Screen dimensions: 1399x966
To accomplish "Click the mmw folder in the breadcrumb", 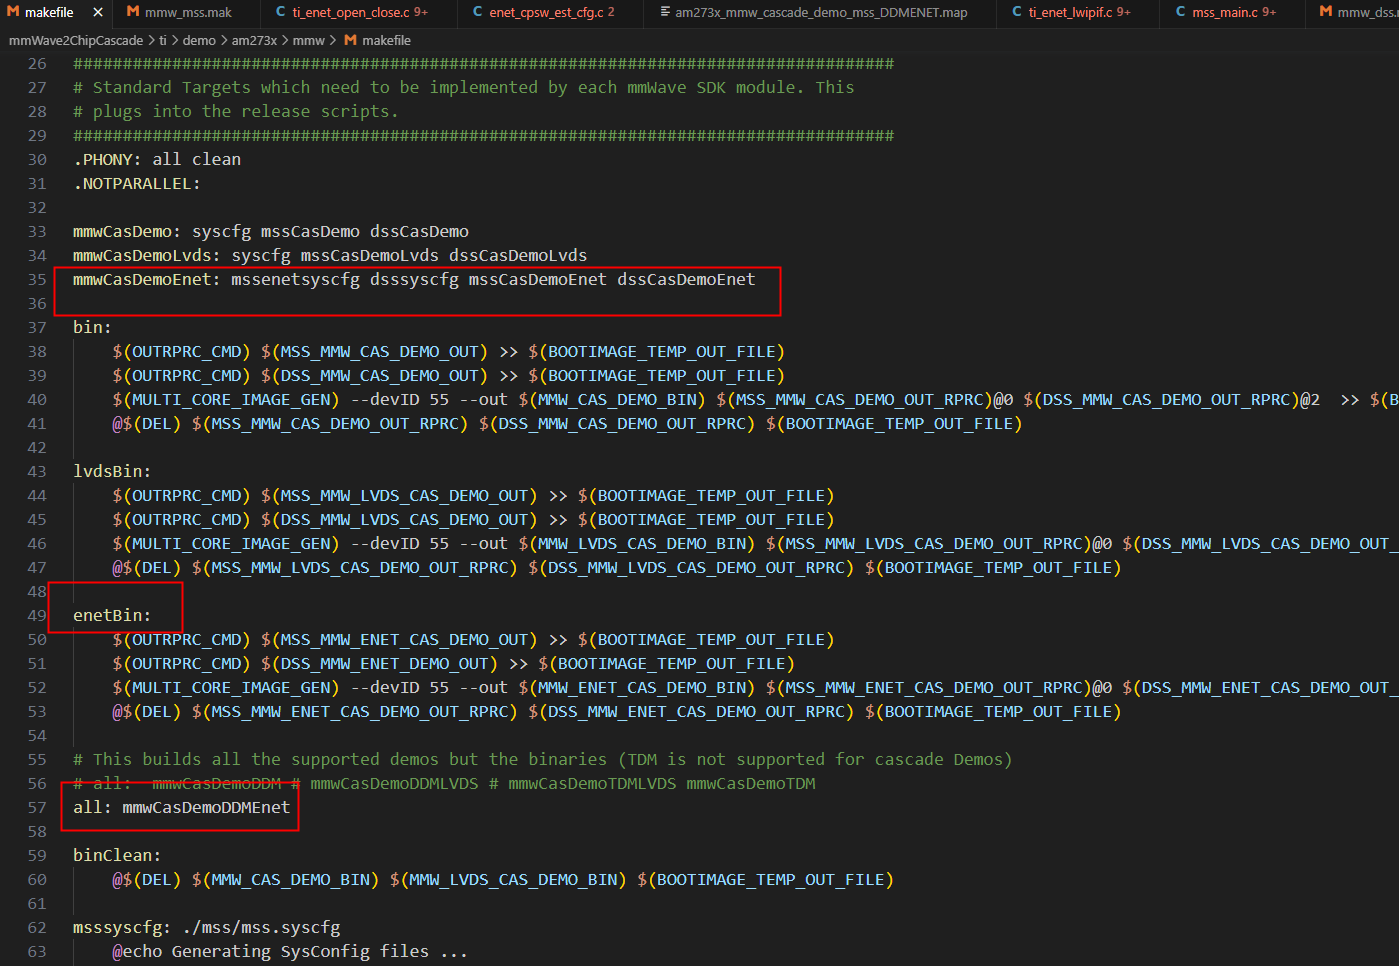I will tap(309, 40).
